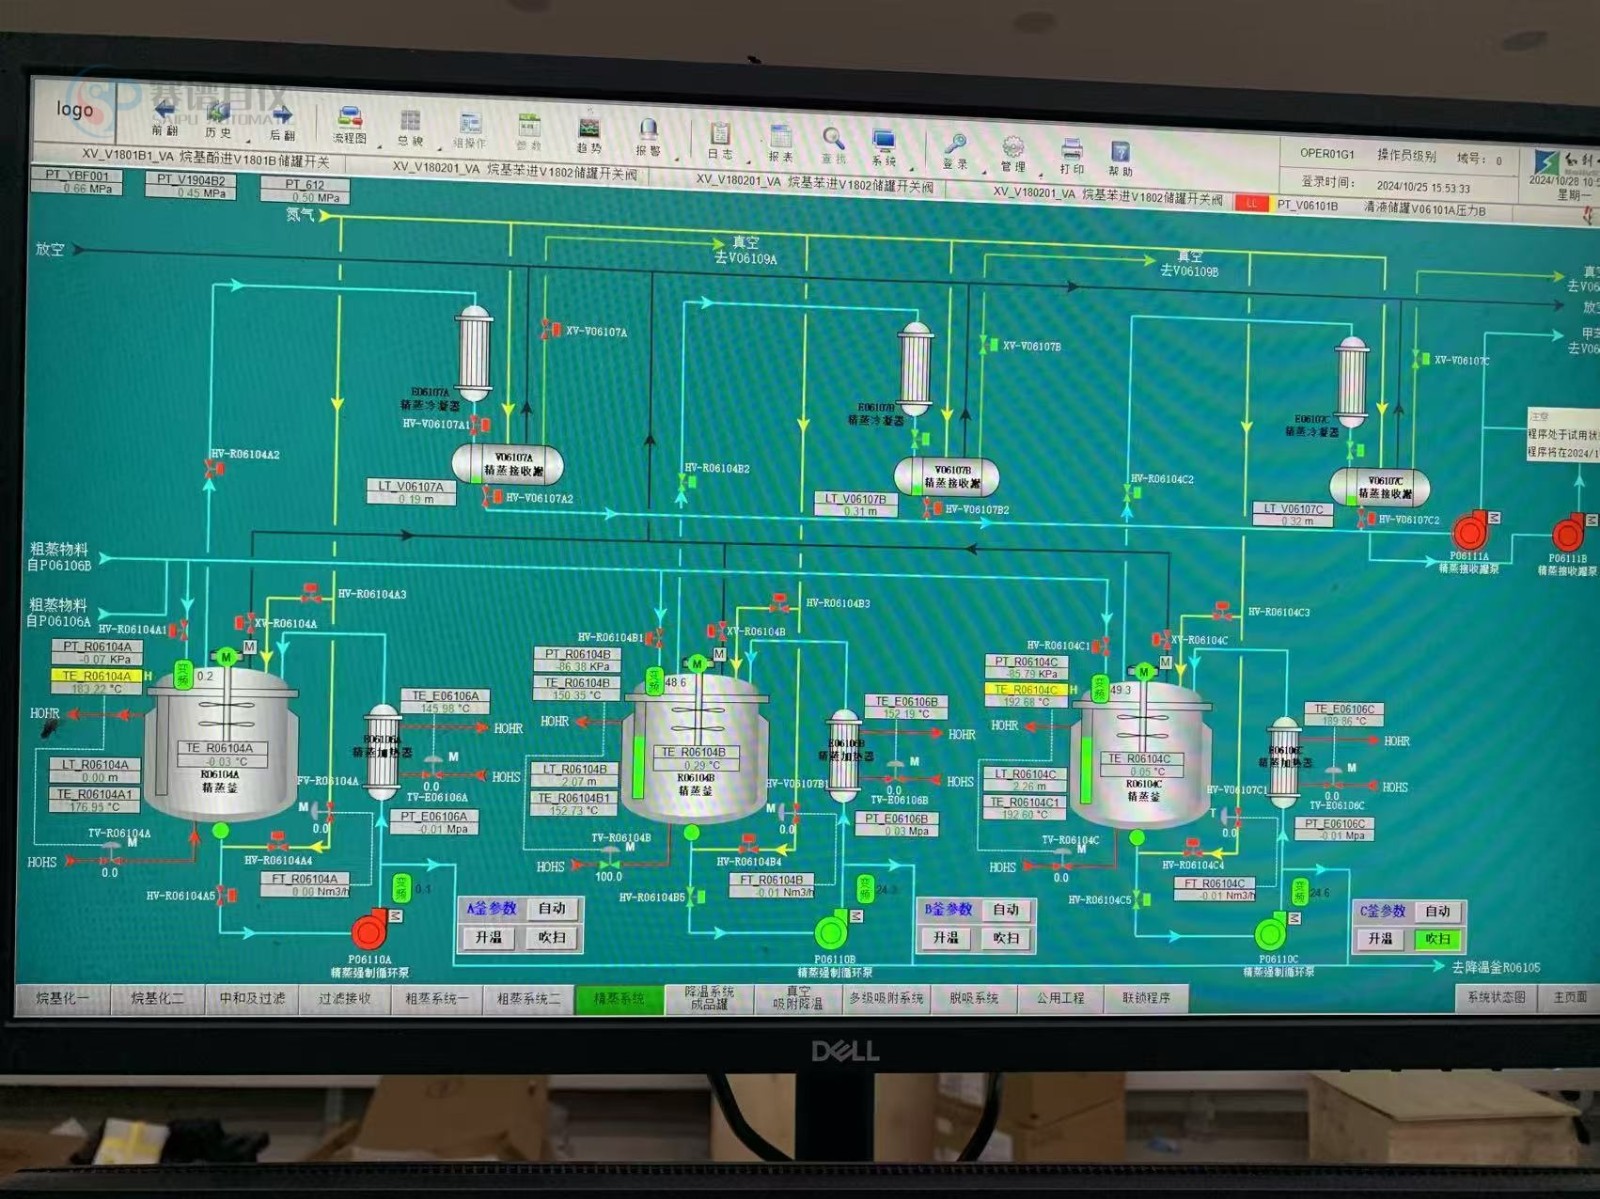Switch to the 精蒸系统 tab
The width and height of the screenshot is (1600, 1199).
click(619, 999)
